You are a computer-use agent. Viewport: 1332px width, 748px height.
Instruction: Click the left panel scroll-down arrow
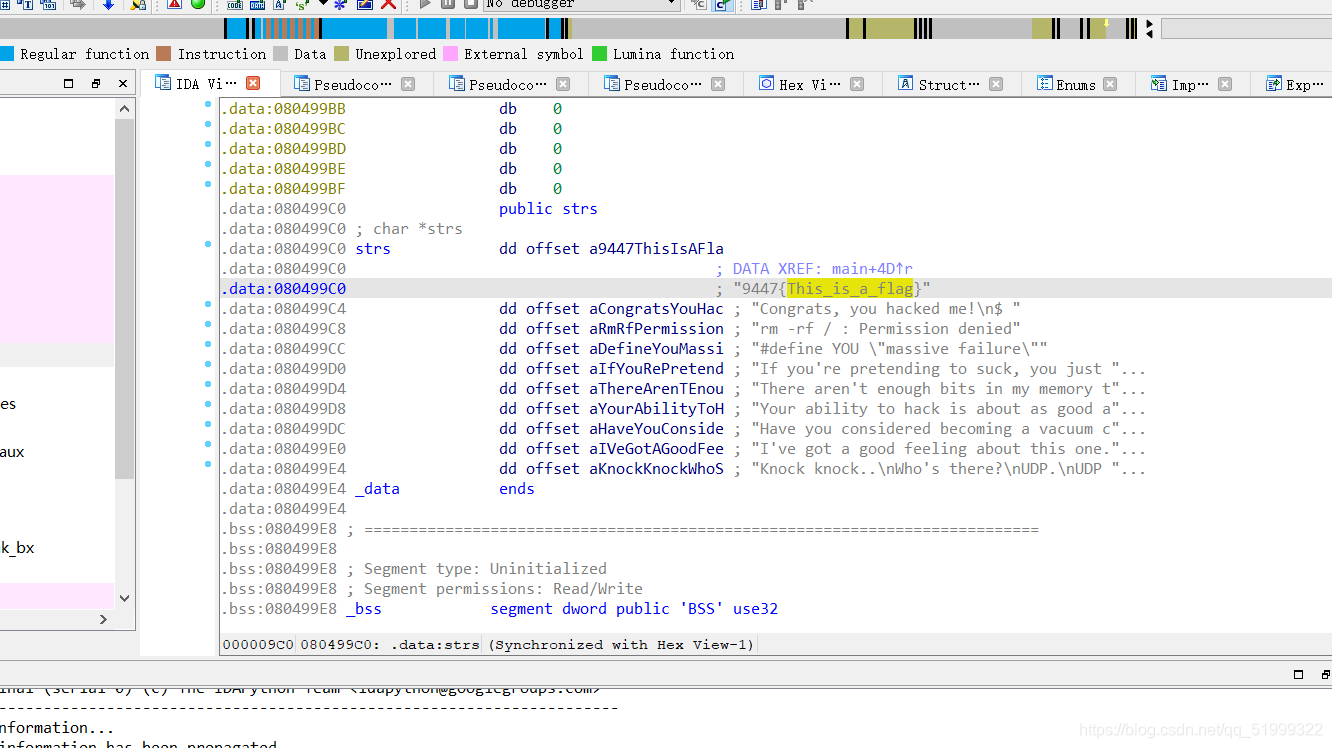124,598
